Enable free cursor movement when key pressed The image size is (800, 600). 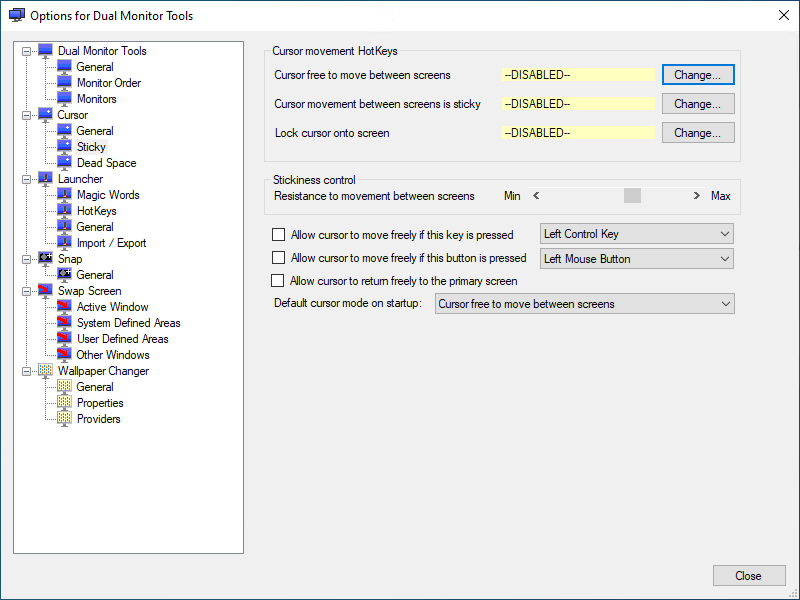pos(279,235)
